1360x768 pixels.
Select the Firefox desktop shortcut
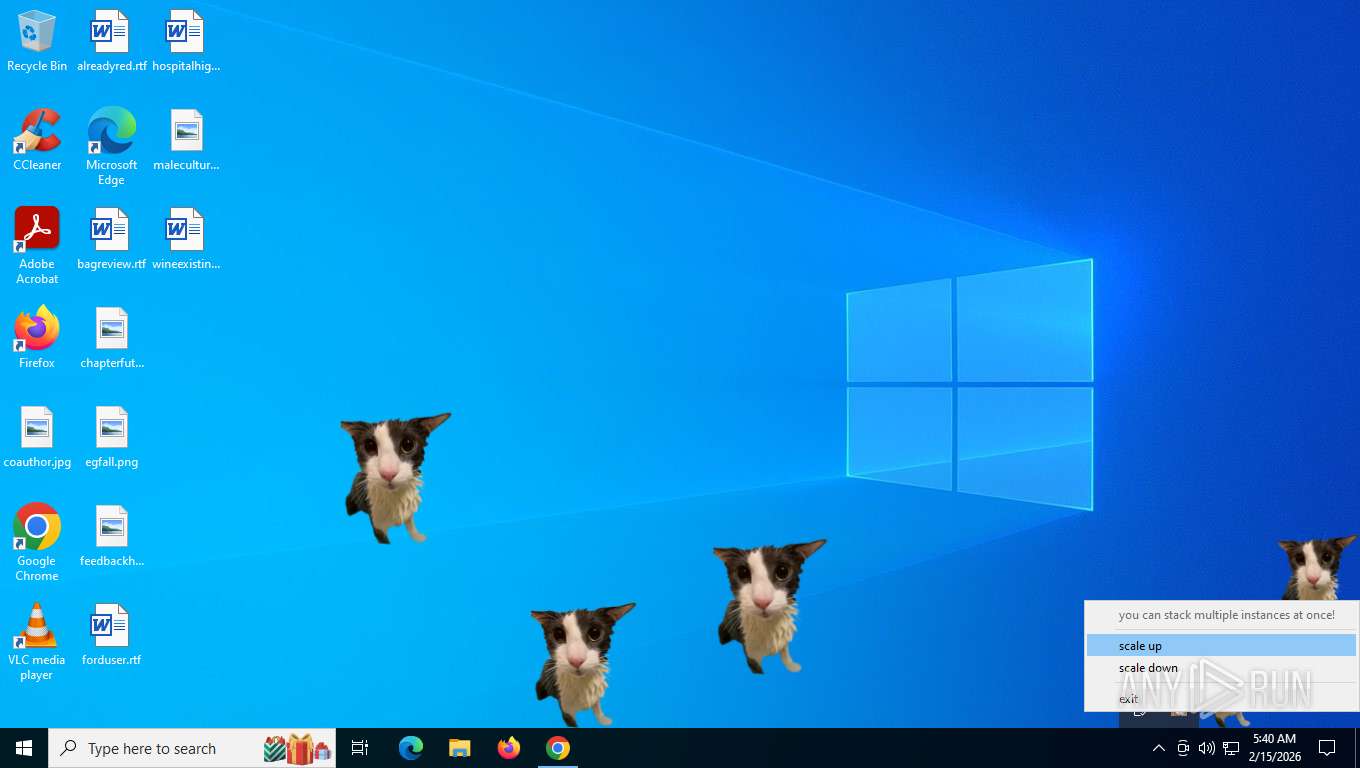tap(37, 339)
